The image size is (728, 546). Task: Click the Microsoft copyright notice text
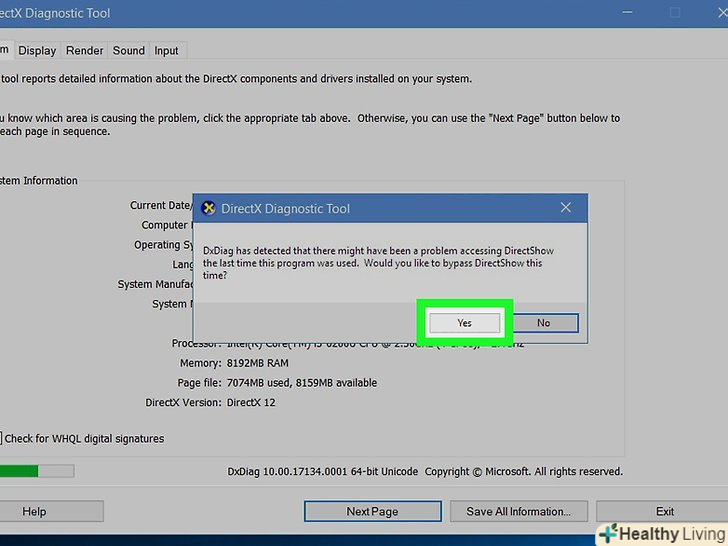click(524, 471)
